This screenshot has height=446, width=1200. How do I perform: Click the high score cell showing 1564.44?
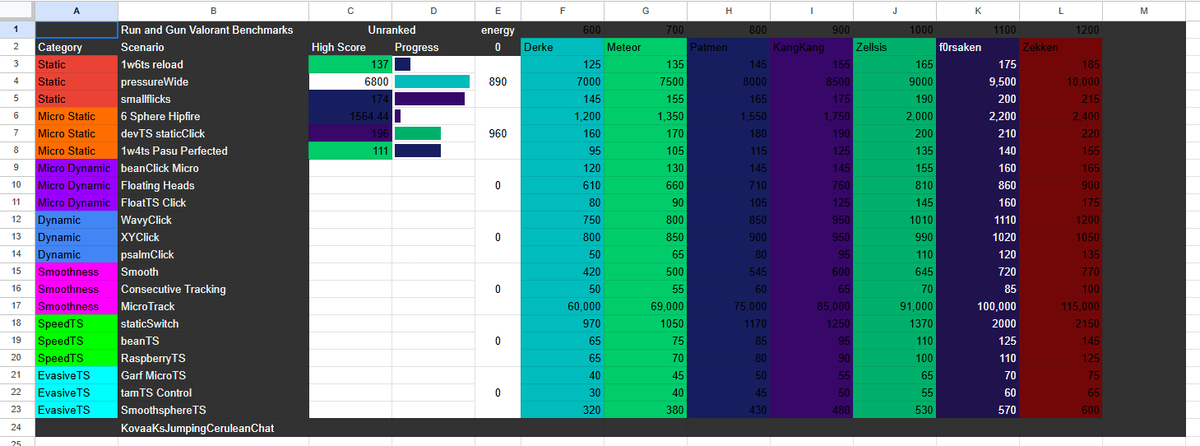click(x=350, y=116)
